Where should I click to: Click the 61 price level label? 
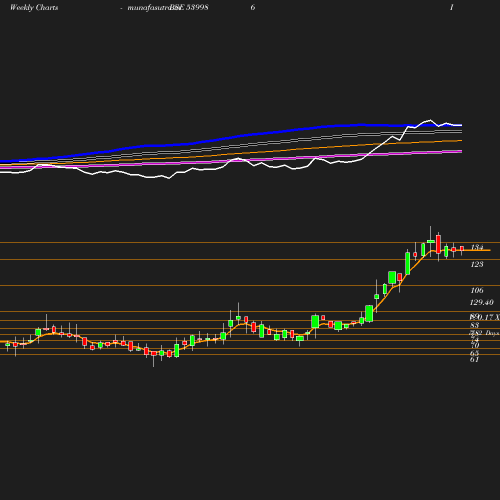coord(474,359)
